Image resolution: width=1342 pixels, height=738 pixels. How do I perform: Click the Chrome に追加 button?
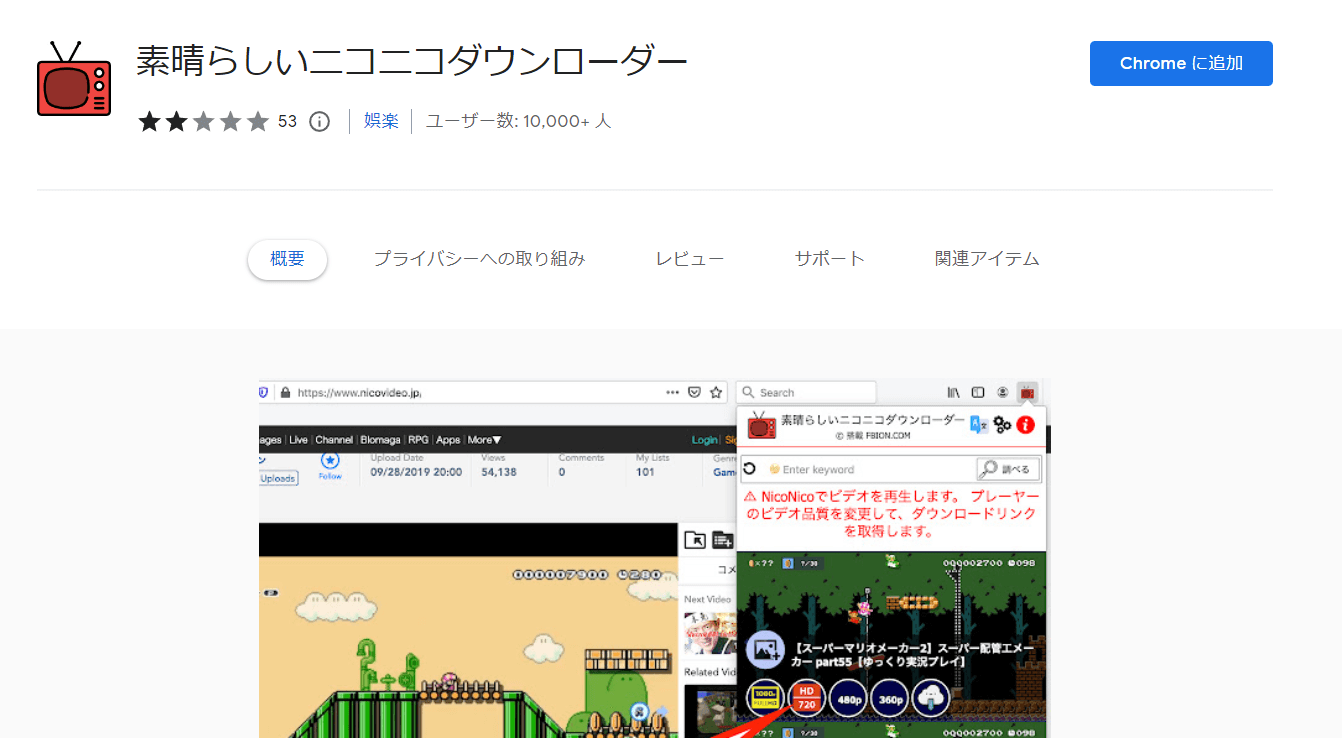[1181, 63]
